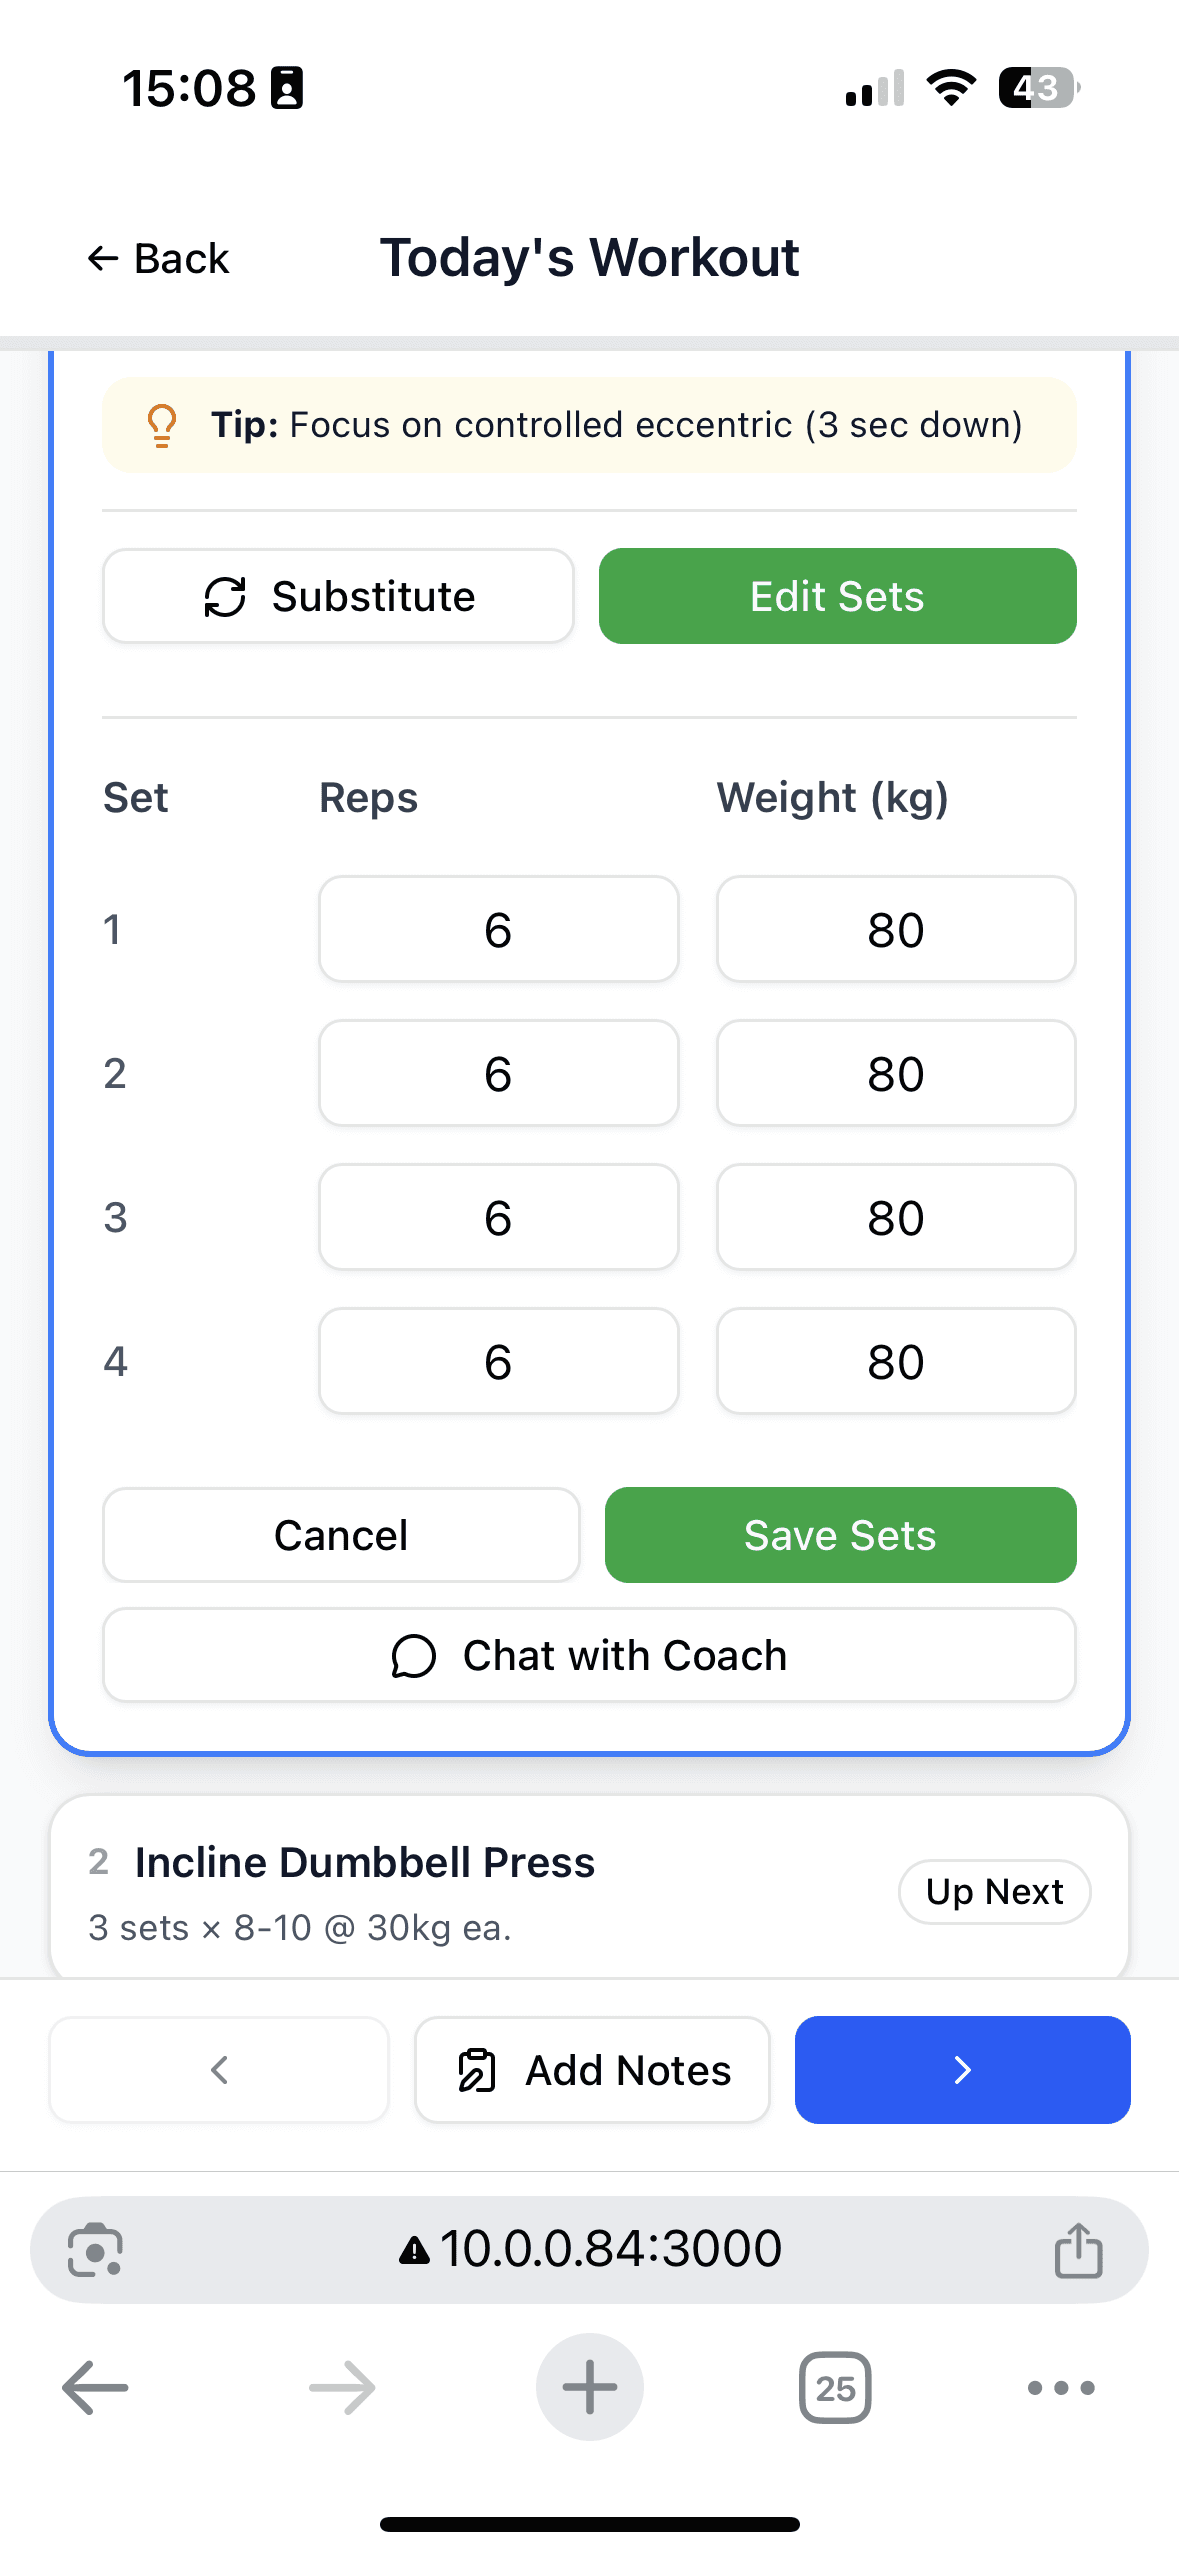
Task: Edit the weight field for set 1
Action: pyautogui.click(x=895, y=929)
